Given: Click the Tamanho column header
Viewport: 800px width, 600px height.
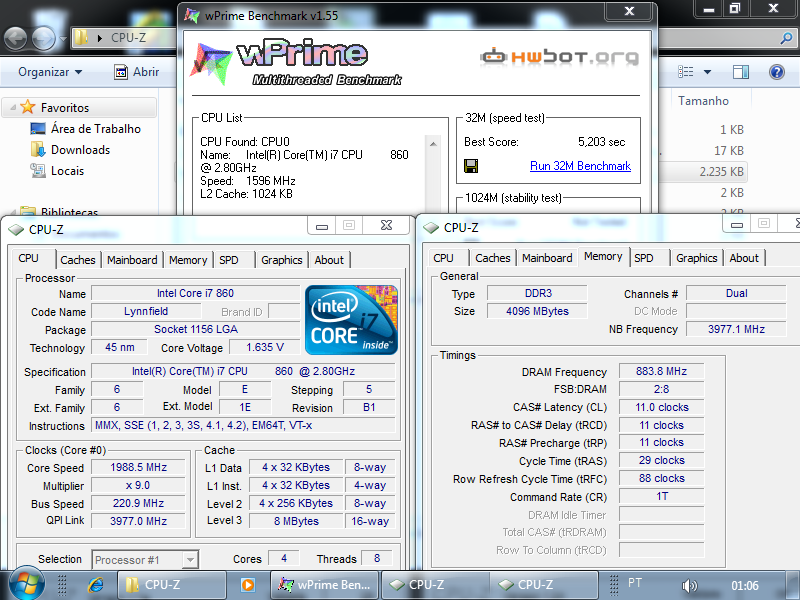Looking at the screenshot, I should coord(703,101).
